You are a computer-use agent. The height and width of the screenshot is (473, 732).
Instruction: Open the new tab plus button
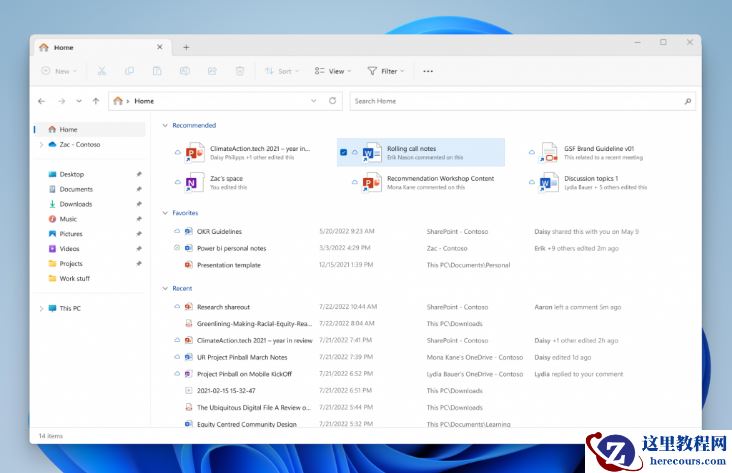click(186, 47)
